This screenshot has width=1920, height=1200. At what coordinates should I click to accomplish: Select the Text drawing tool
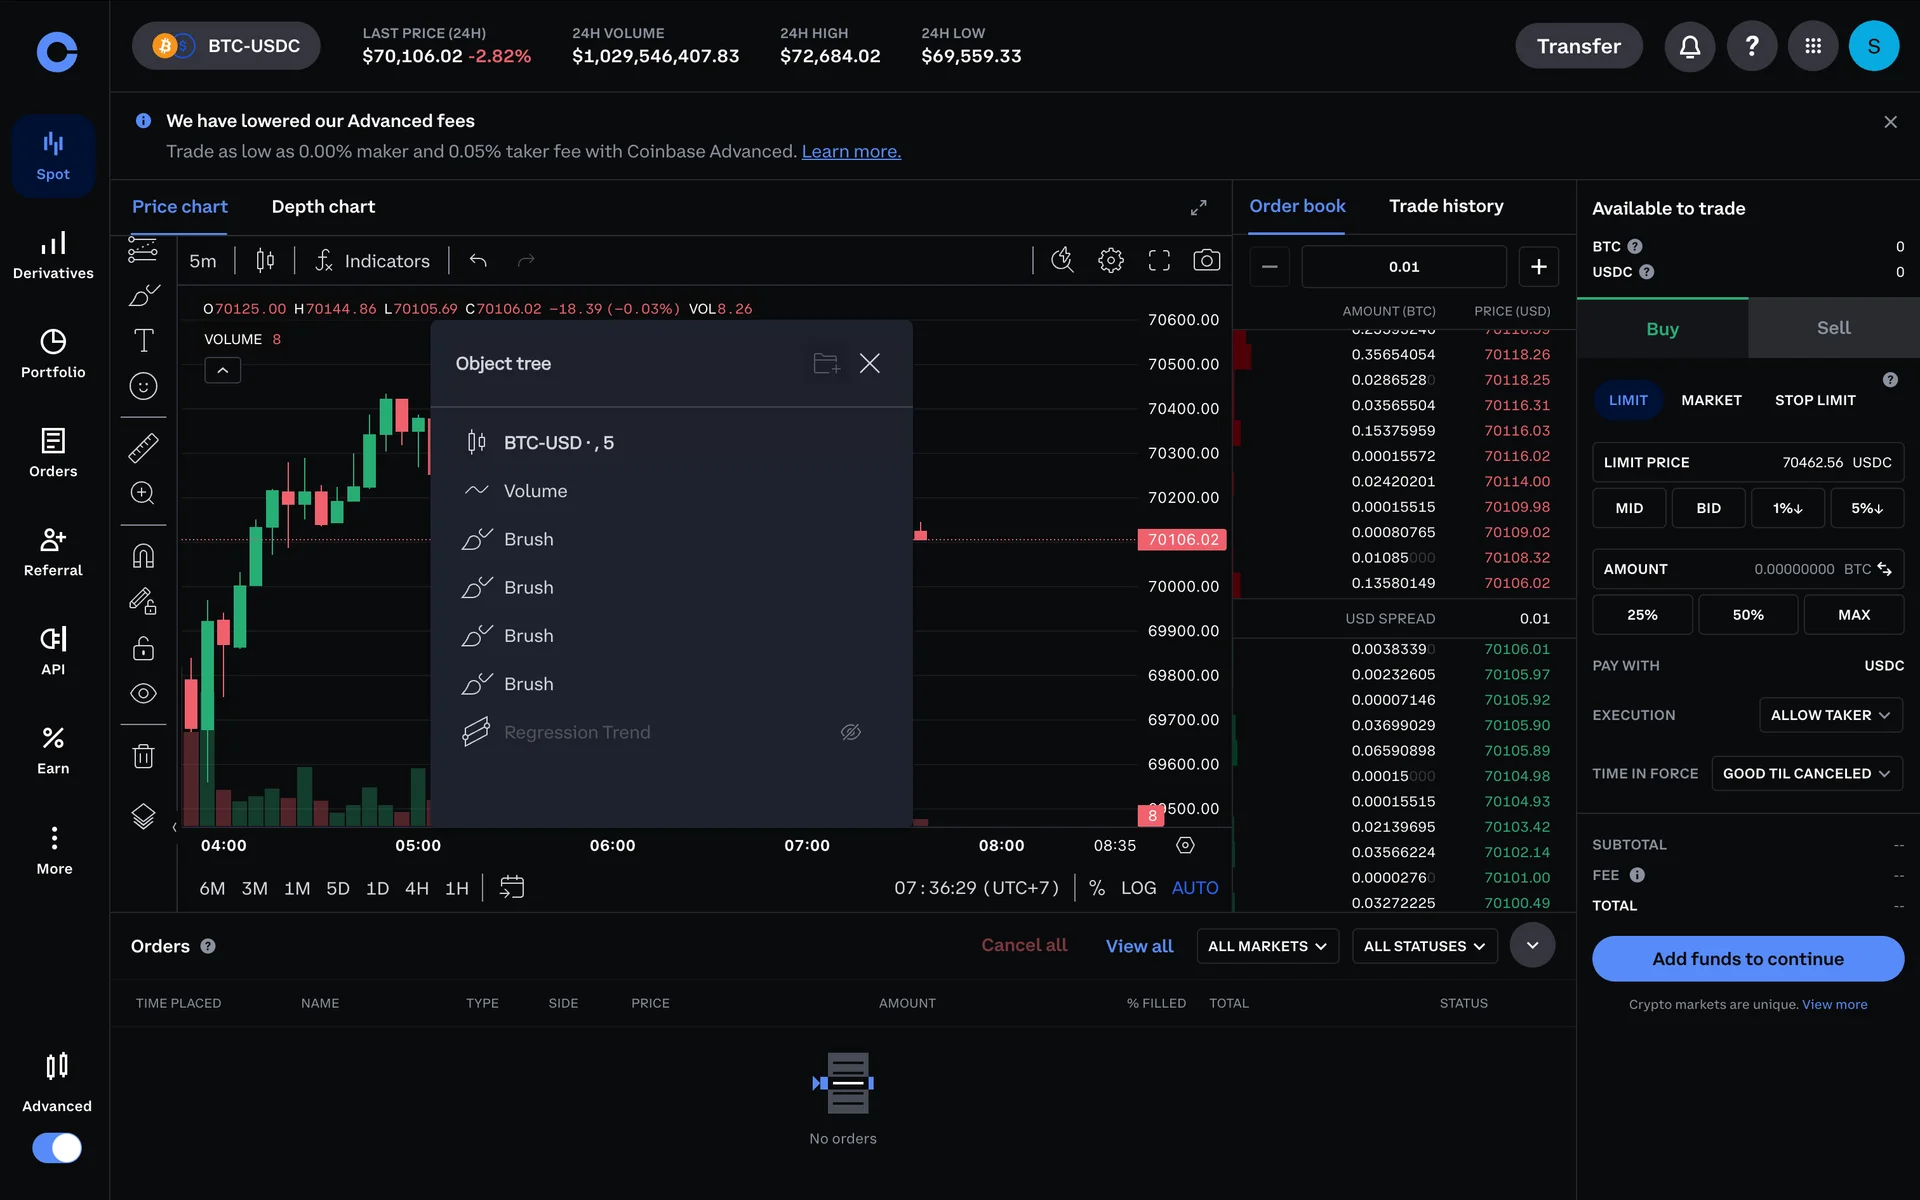pyautogui.click(x=143, y=340)
